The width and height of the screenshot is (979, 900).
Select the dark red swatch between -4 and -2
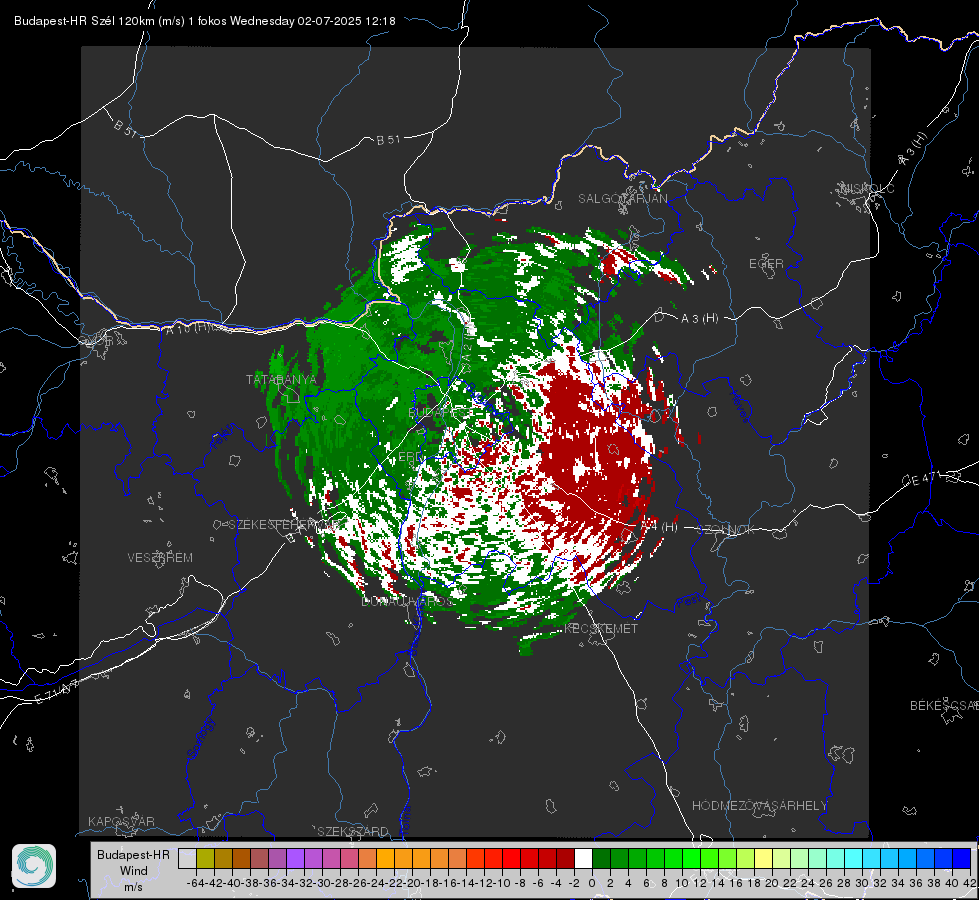coord(566,859)
